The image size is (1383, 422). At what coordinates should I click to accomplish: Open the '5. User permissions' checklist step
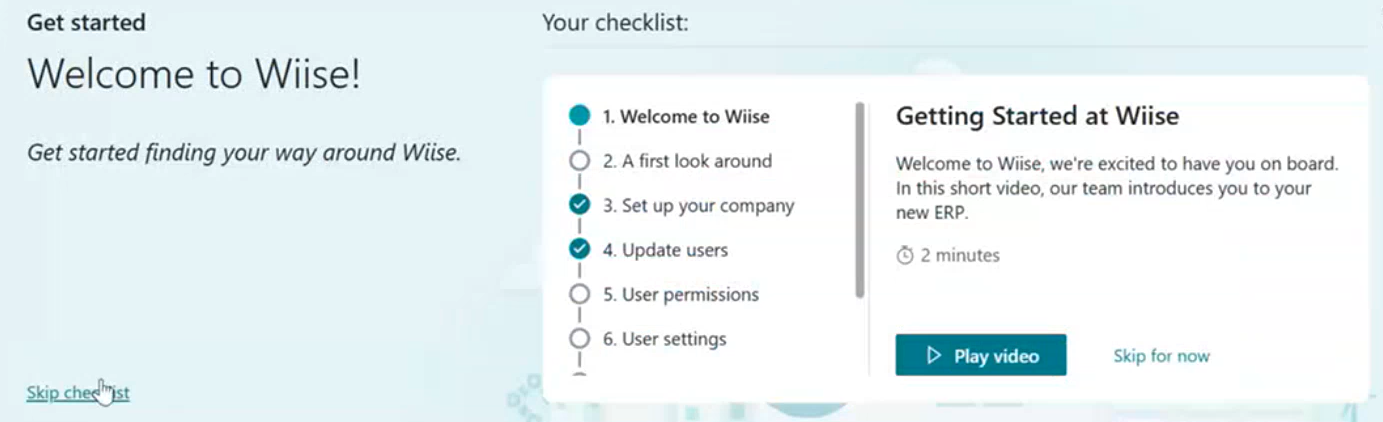680,294
